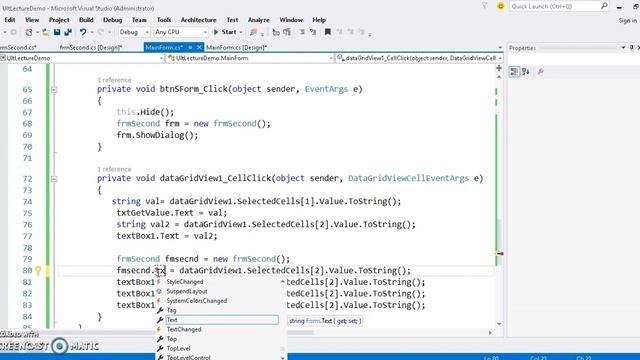This screenshot has height=360, width=640.
Task: Open the Properties panel window position dropdown
Action: pos(623,48)
